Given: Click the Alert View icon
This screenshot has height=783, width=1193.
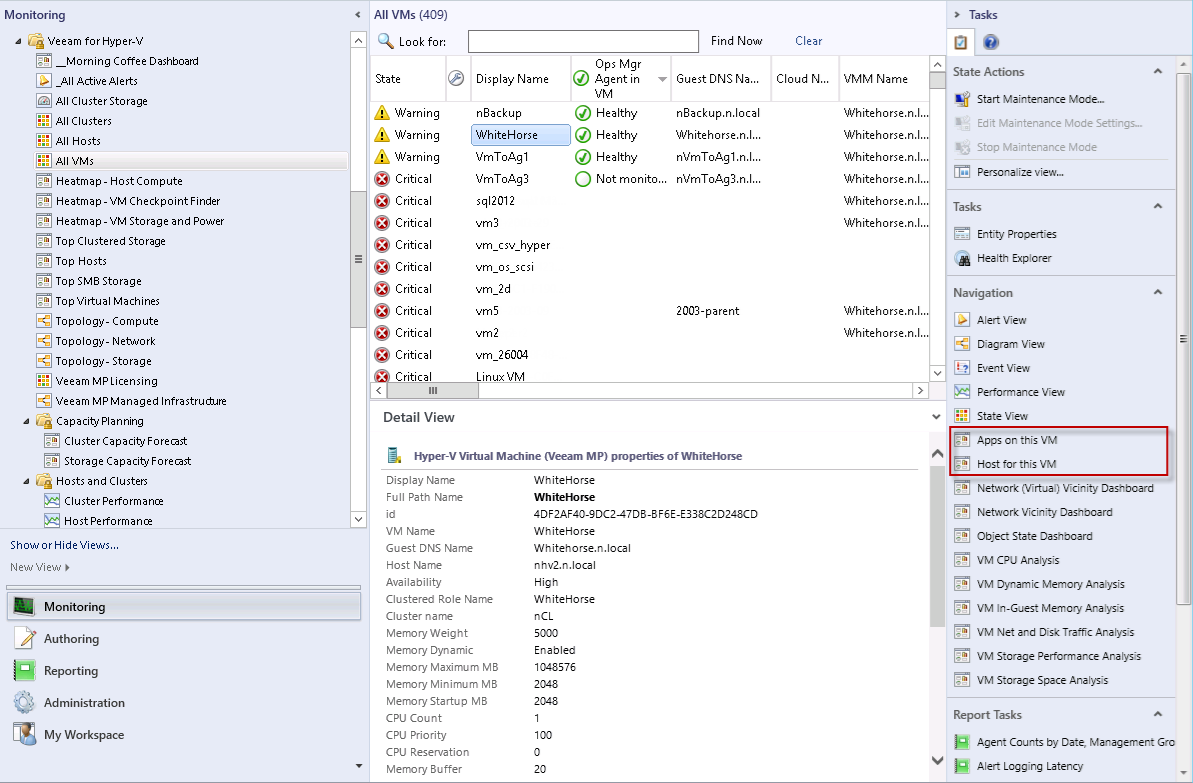Looking at the screenshot, I should [x=962, y=320].
